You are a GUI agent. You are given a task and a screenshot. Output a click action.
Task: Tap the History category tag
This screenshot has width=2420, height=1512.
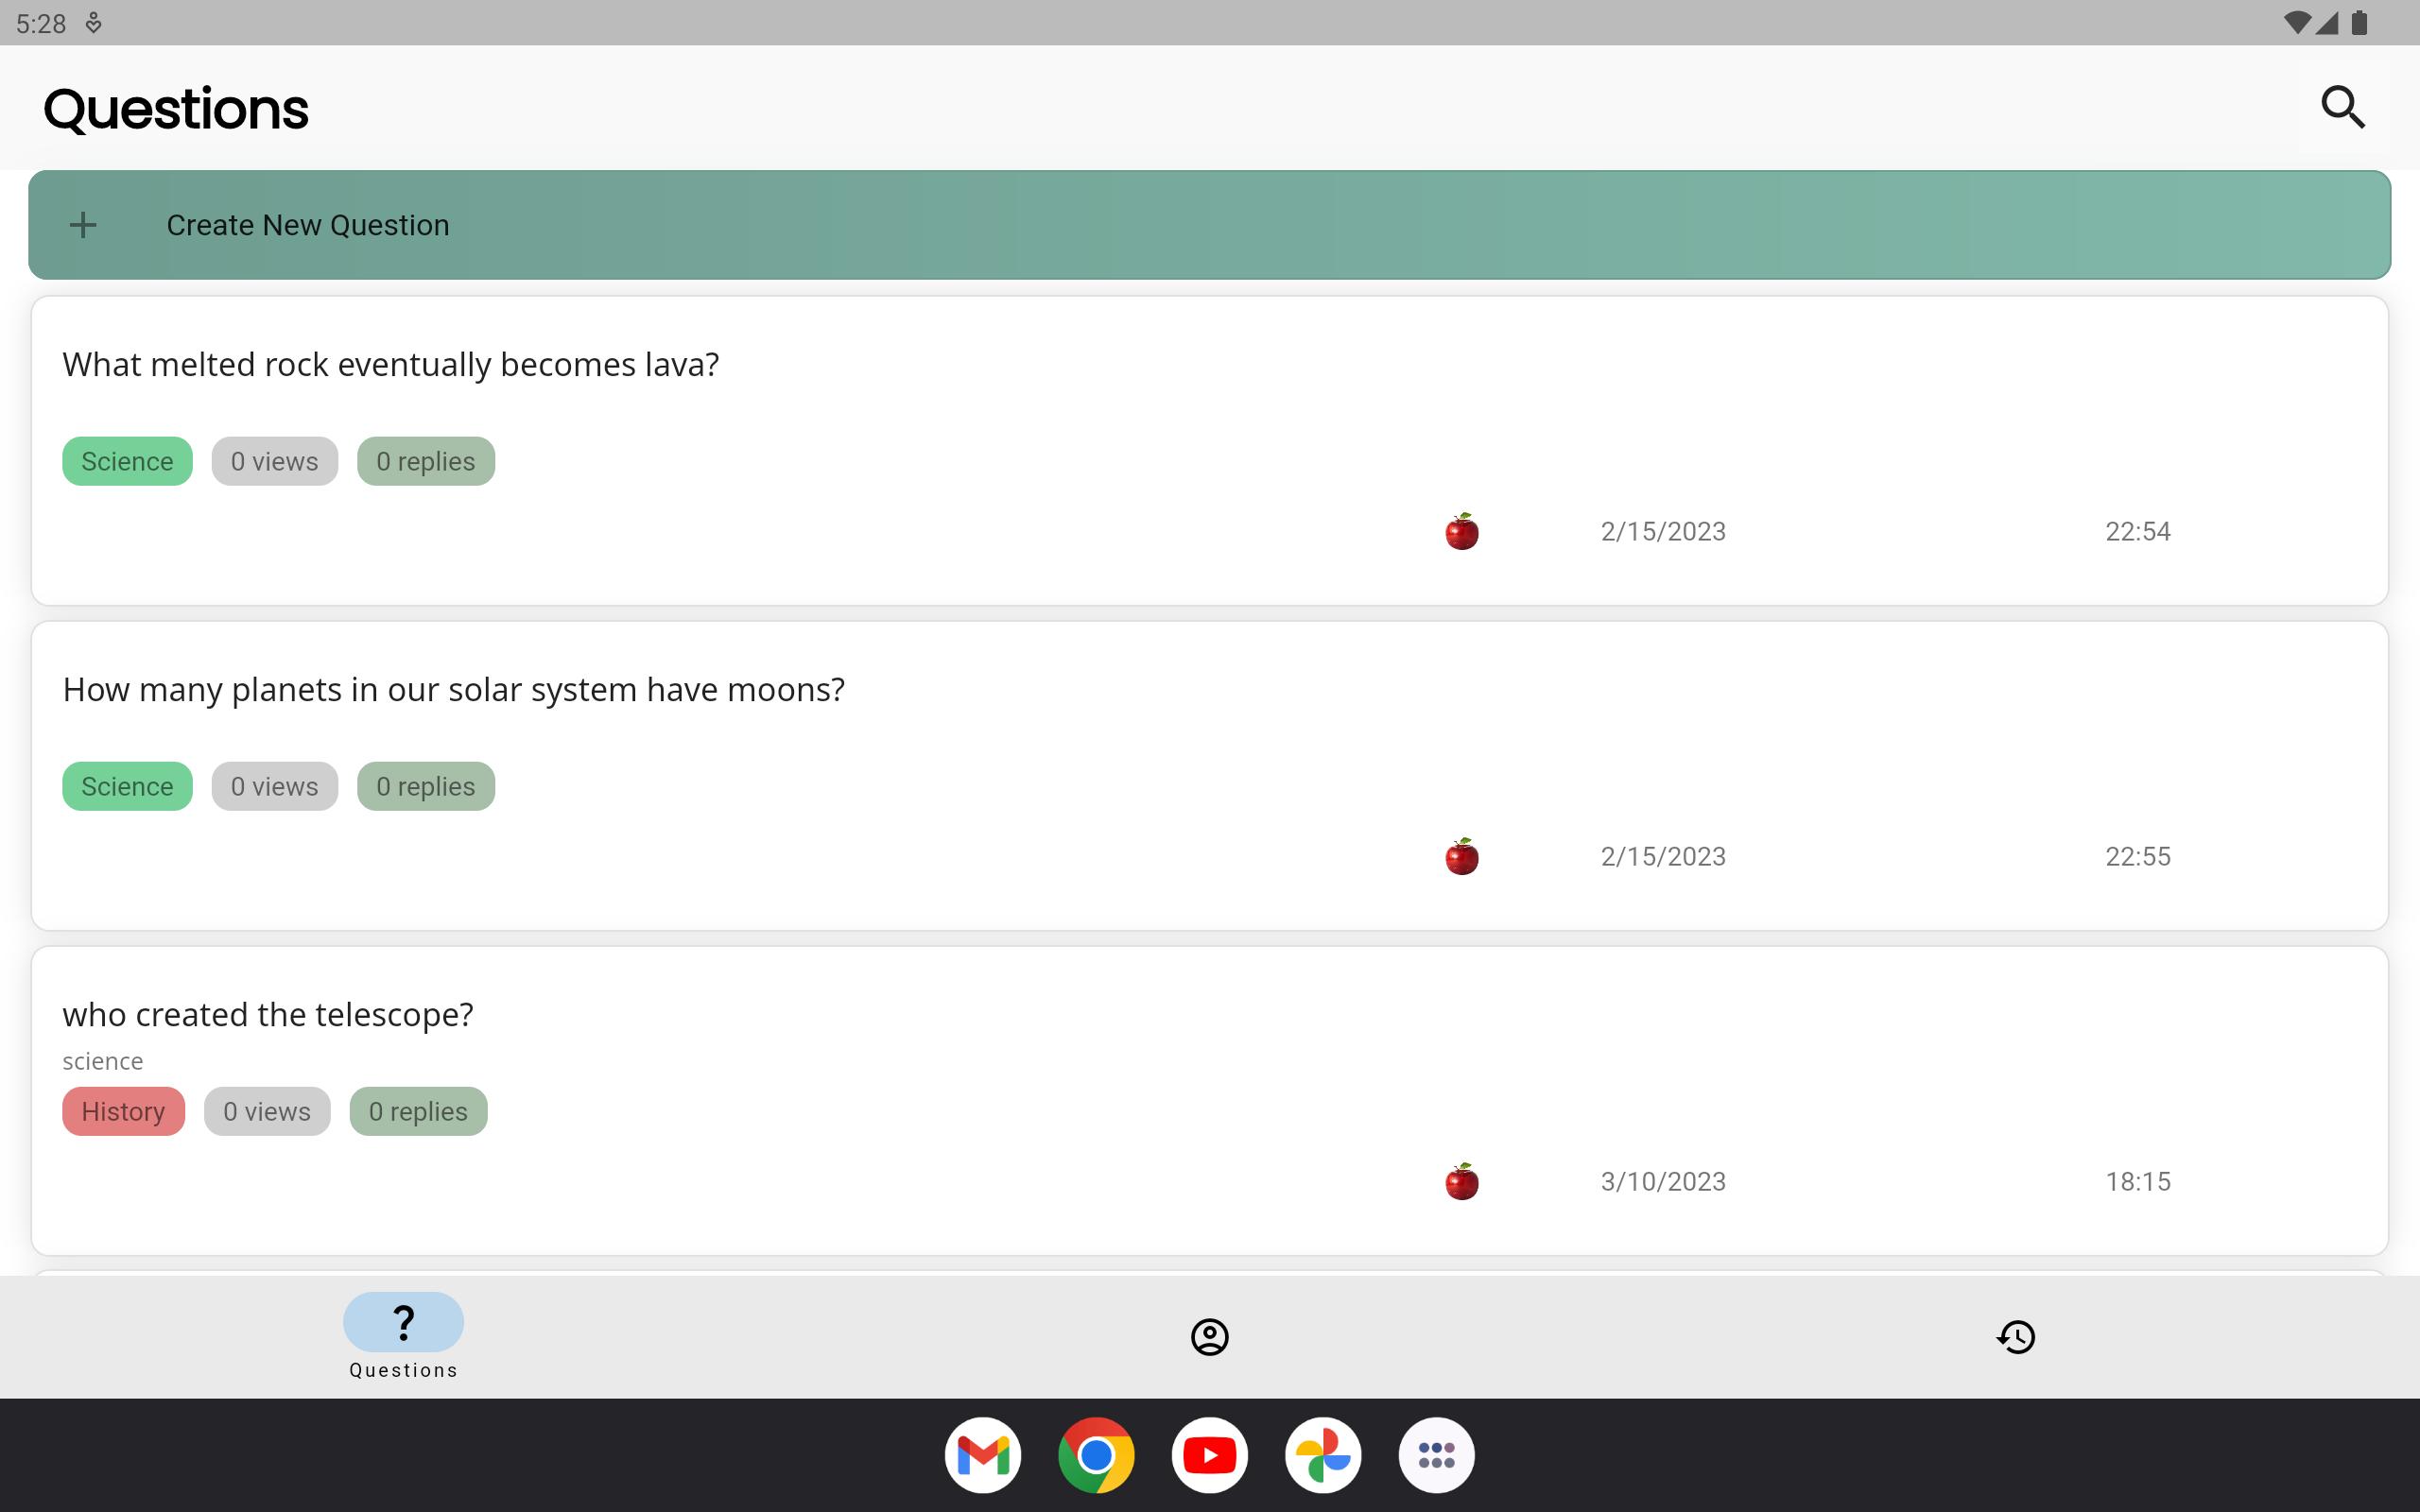[123, 1111]
